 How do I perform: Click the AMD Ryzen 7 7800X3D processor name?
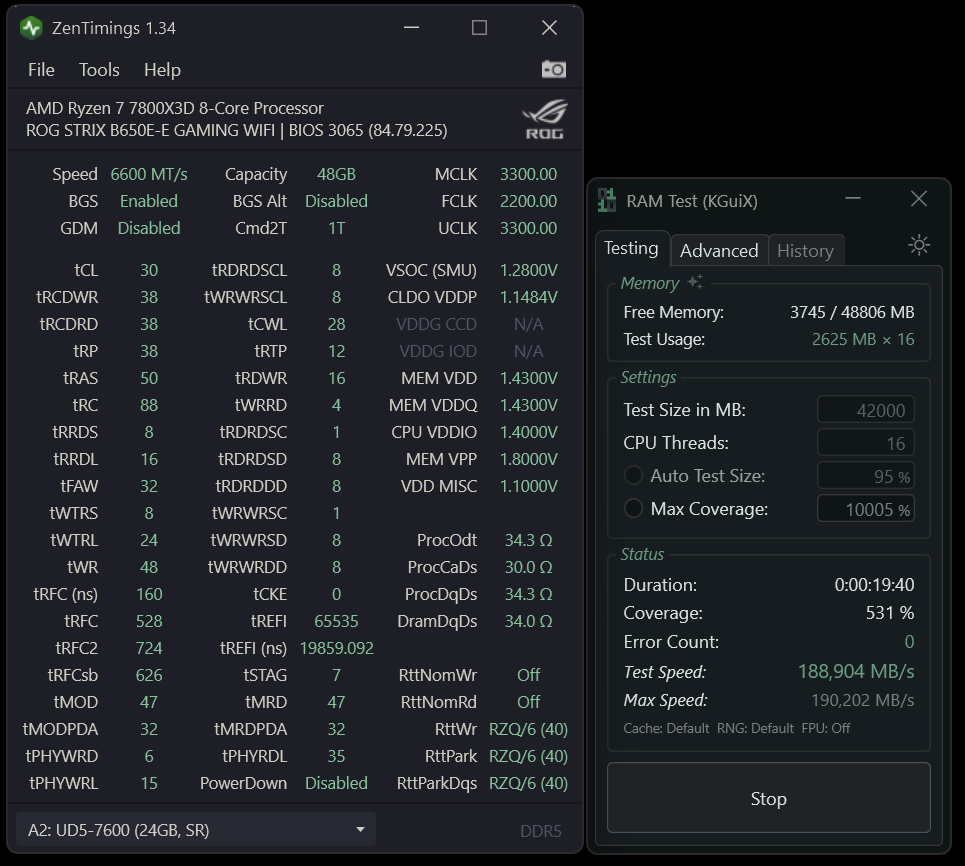coord(175,108)
